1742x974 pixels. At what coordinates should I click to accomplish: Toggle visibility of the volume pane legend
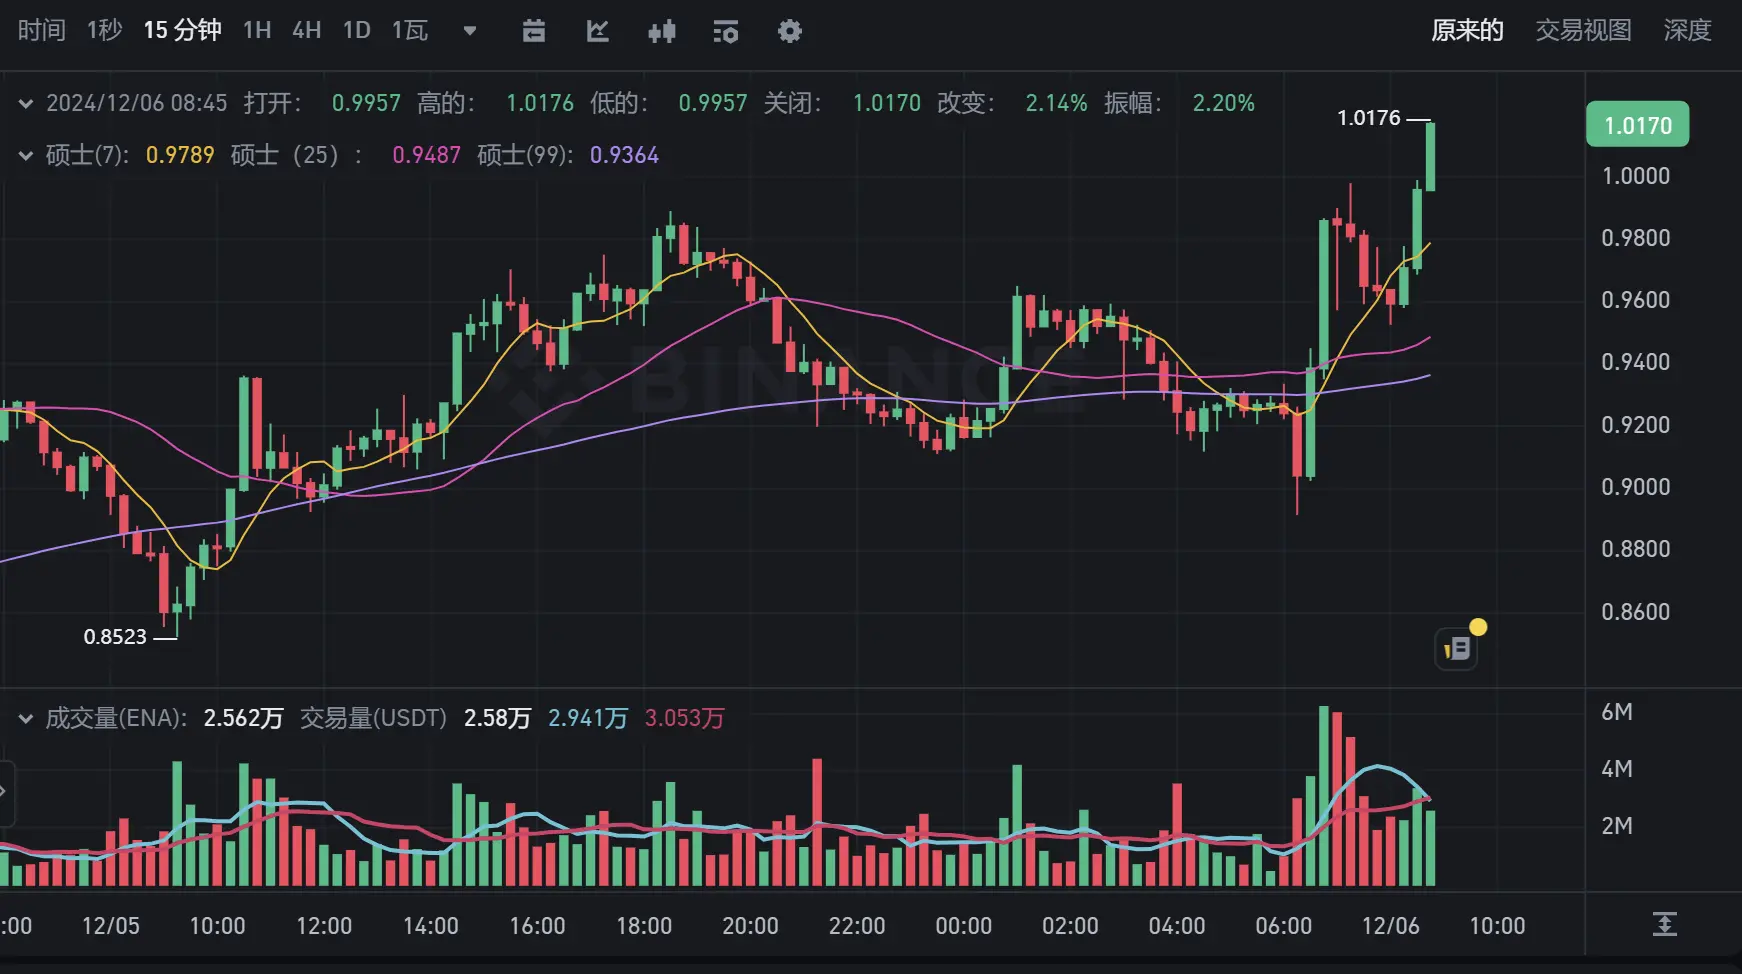tap(115, 718)
